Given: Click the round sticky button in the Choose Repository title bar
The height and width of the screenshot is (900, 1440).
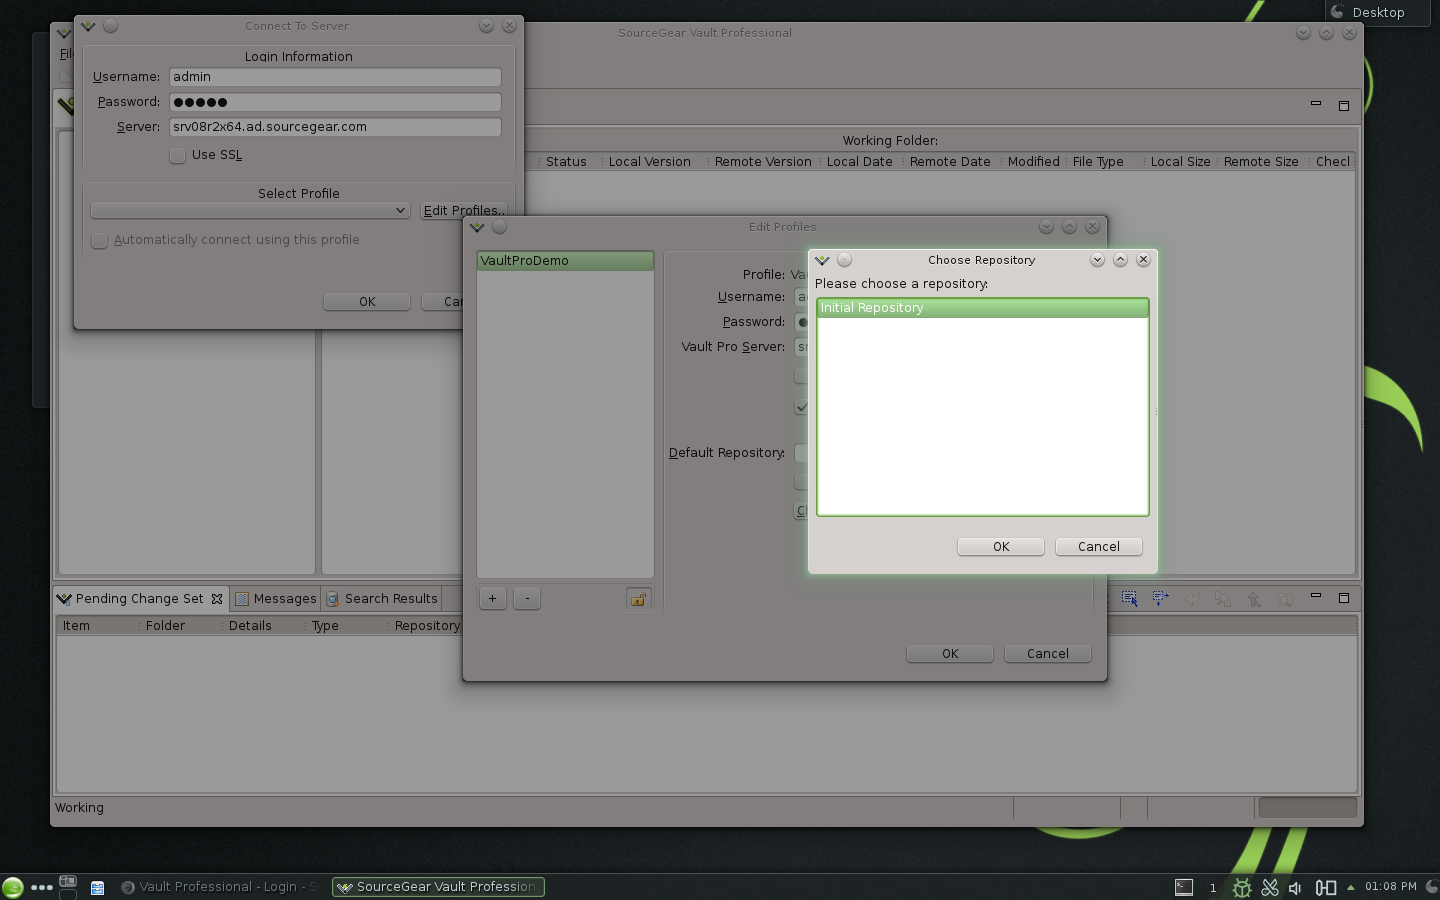Looking at the screenshot, I should (x=845, y=260).
